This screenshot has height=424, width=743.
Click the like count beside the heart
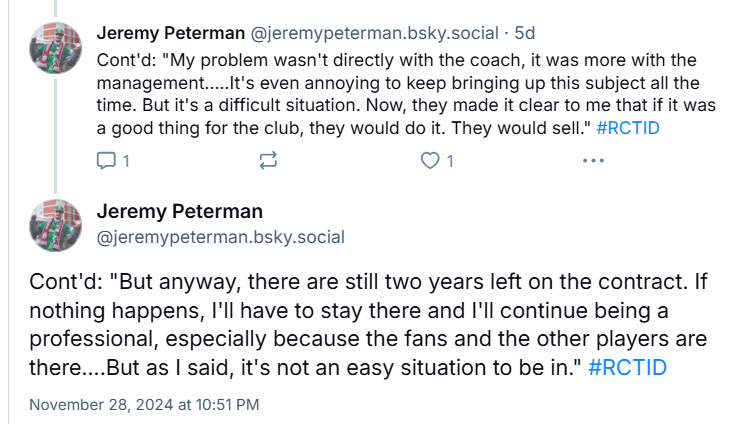pyautogui.click(x=450, y=160)
